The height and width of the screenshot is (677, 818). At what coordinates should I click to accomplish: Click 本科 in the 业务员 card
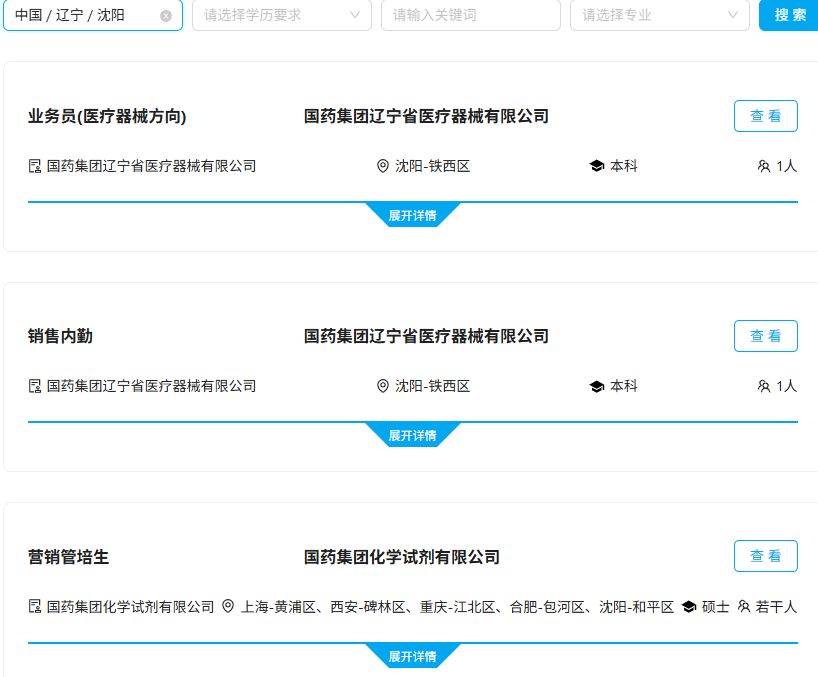[x=624, y=166]
